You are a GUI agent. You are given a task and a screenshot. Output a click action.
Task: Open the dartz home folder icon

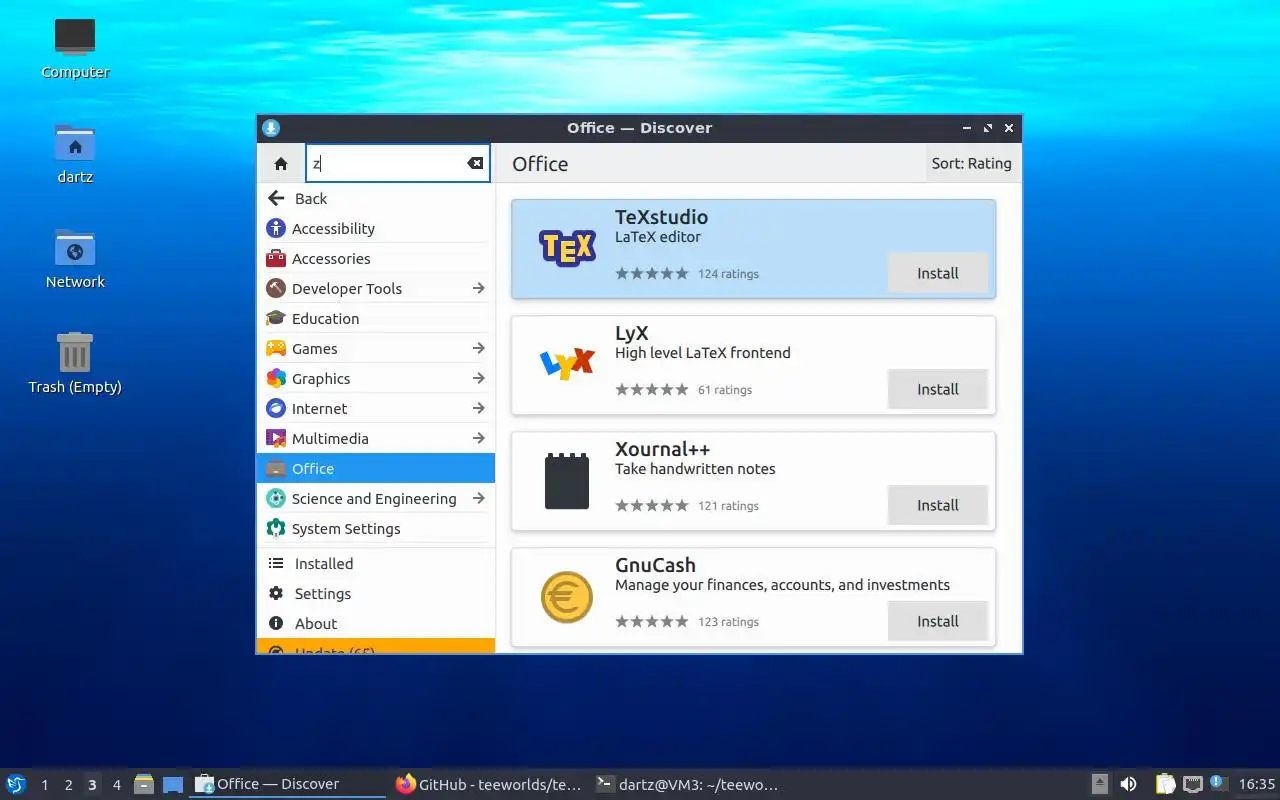click(x=75, y=142)
